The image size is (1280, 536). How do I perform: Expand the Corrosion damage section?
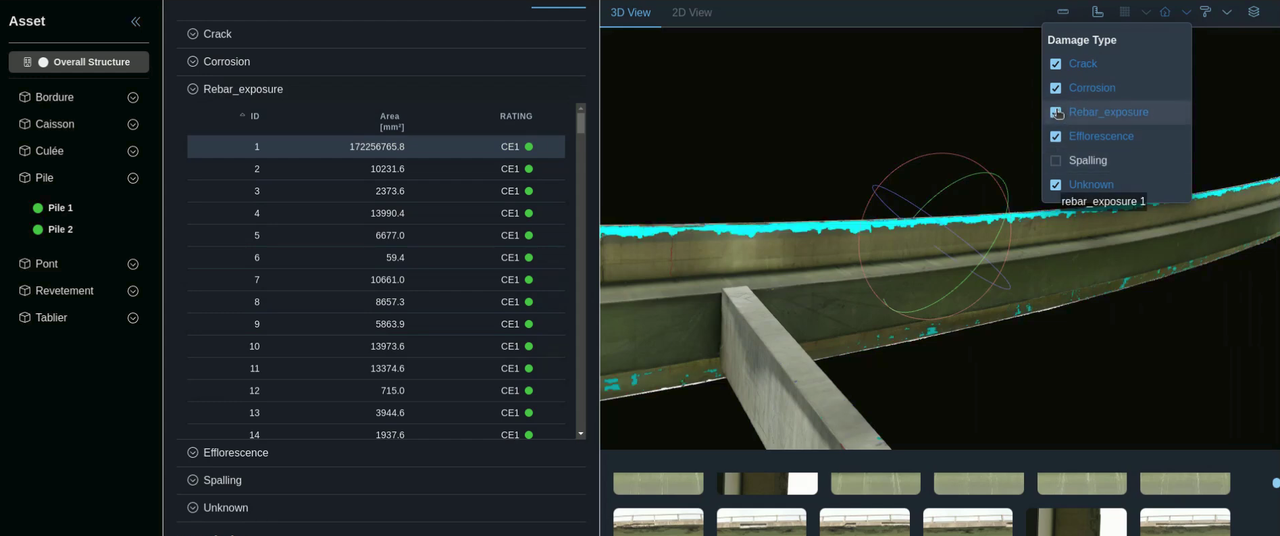(x=193, y=62)
